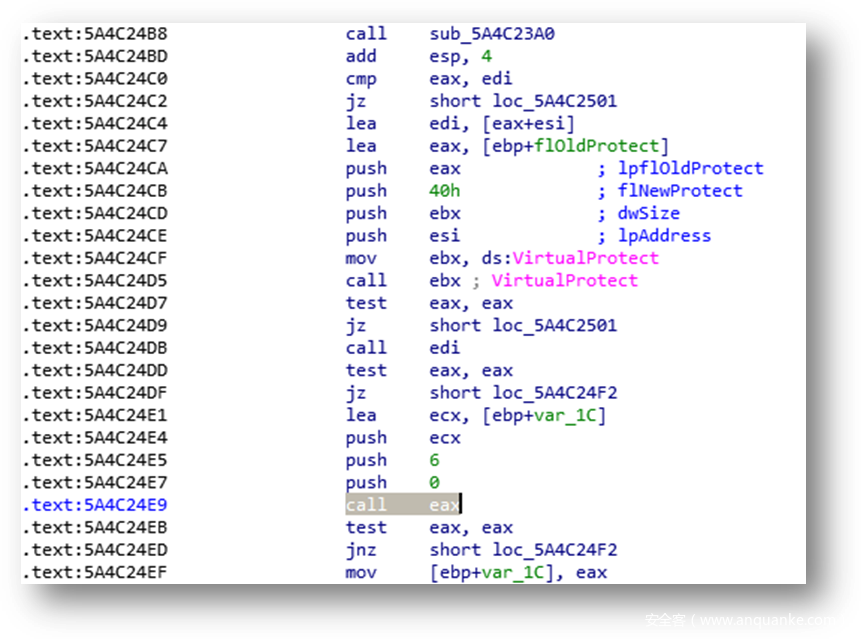Click the call edi instruction
The height and width of the screenshot is (639, 861).
point(403,348)
